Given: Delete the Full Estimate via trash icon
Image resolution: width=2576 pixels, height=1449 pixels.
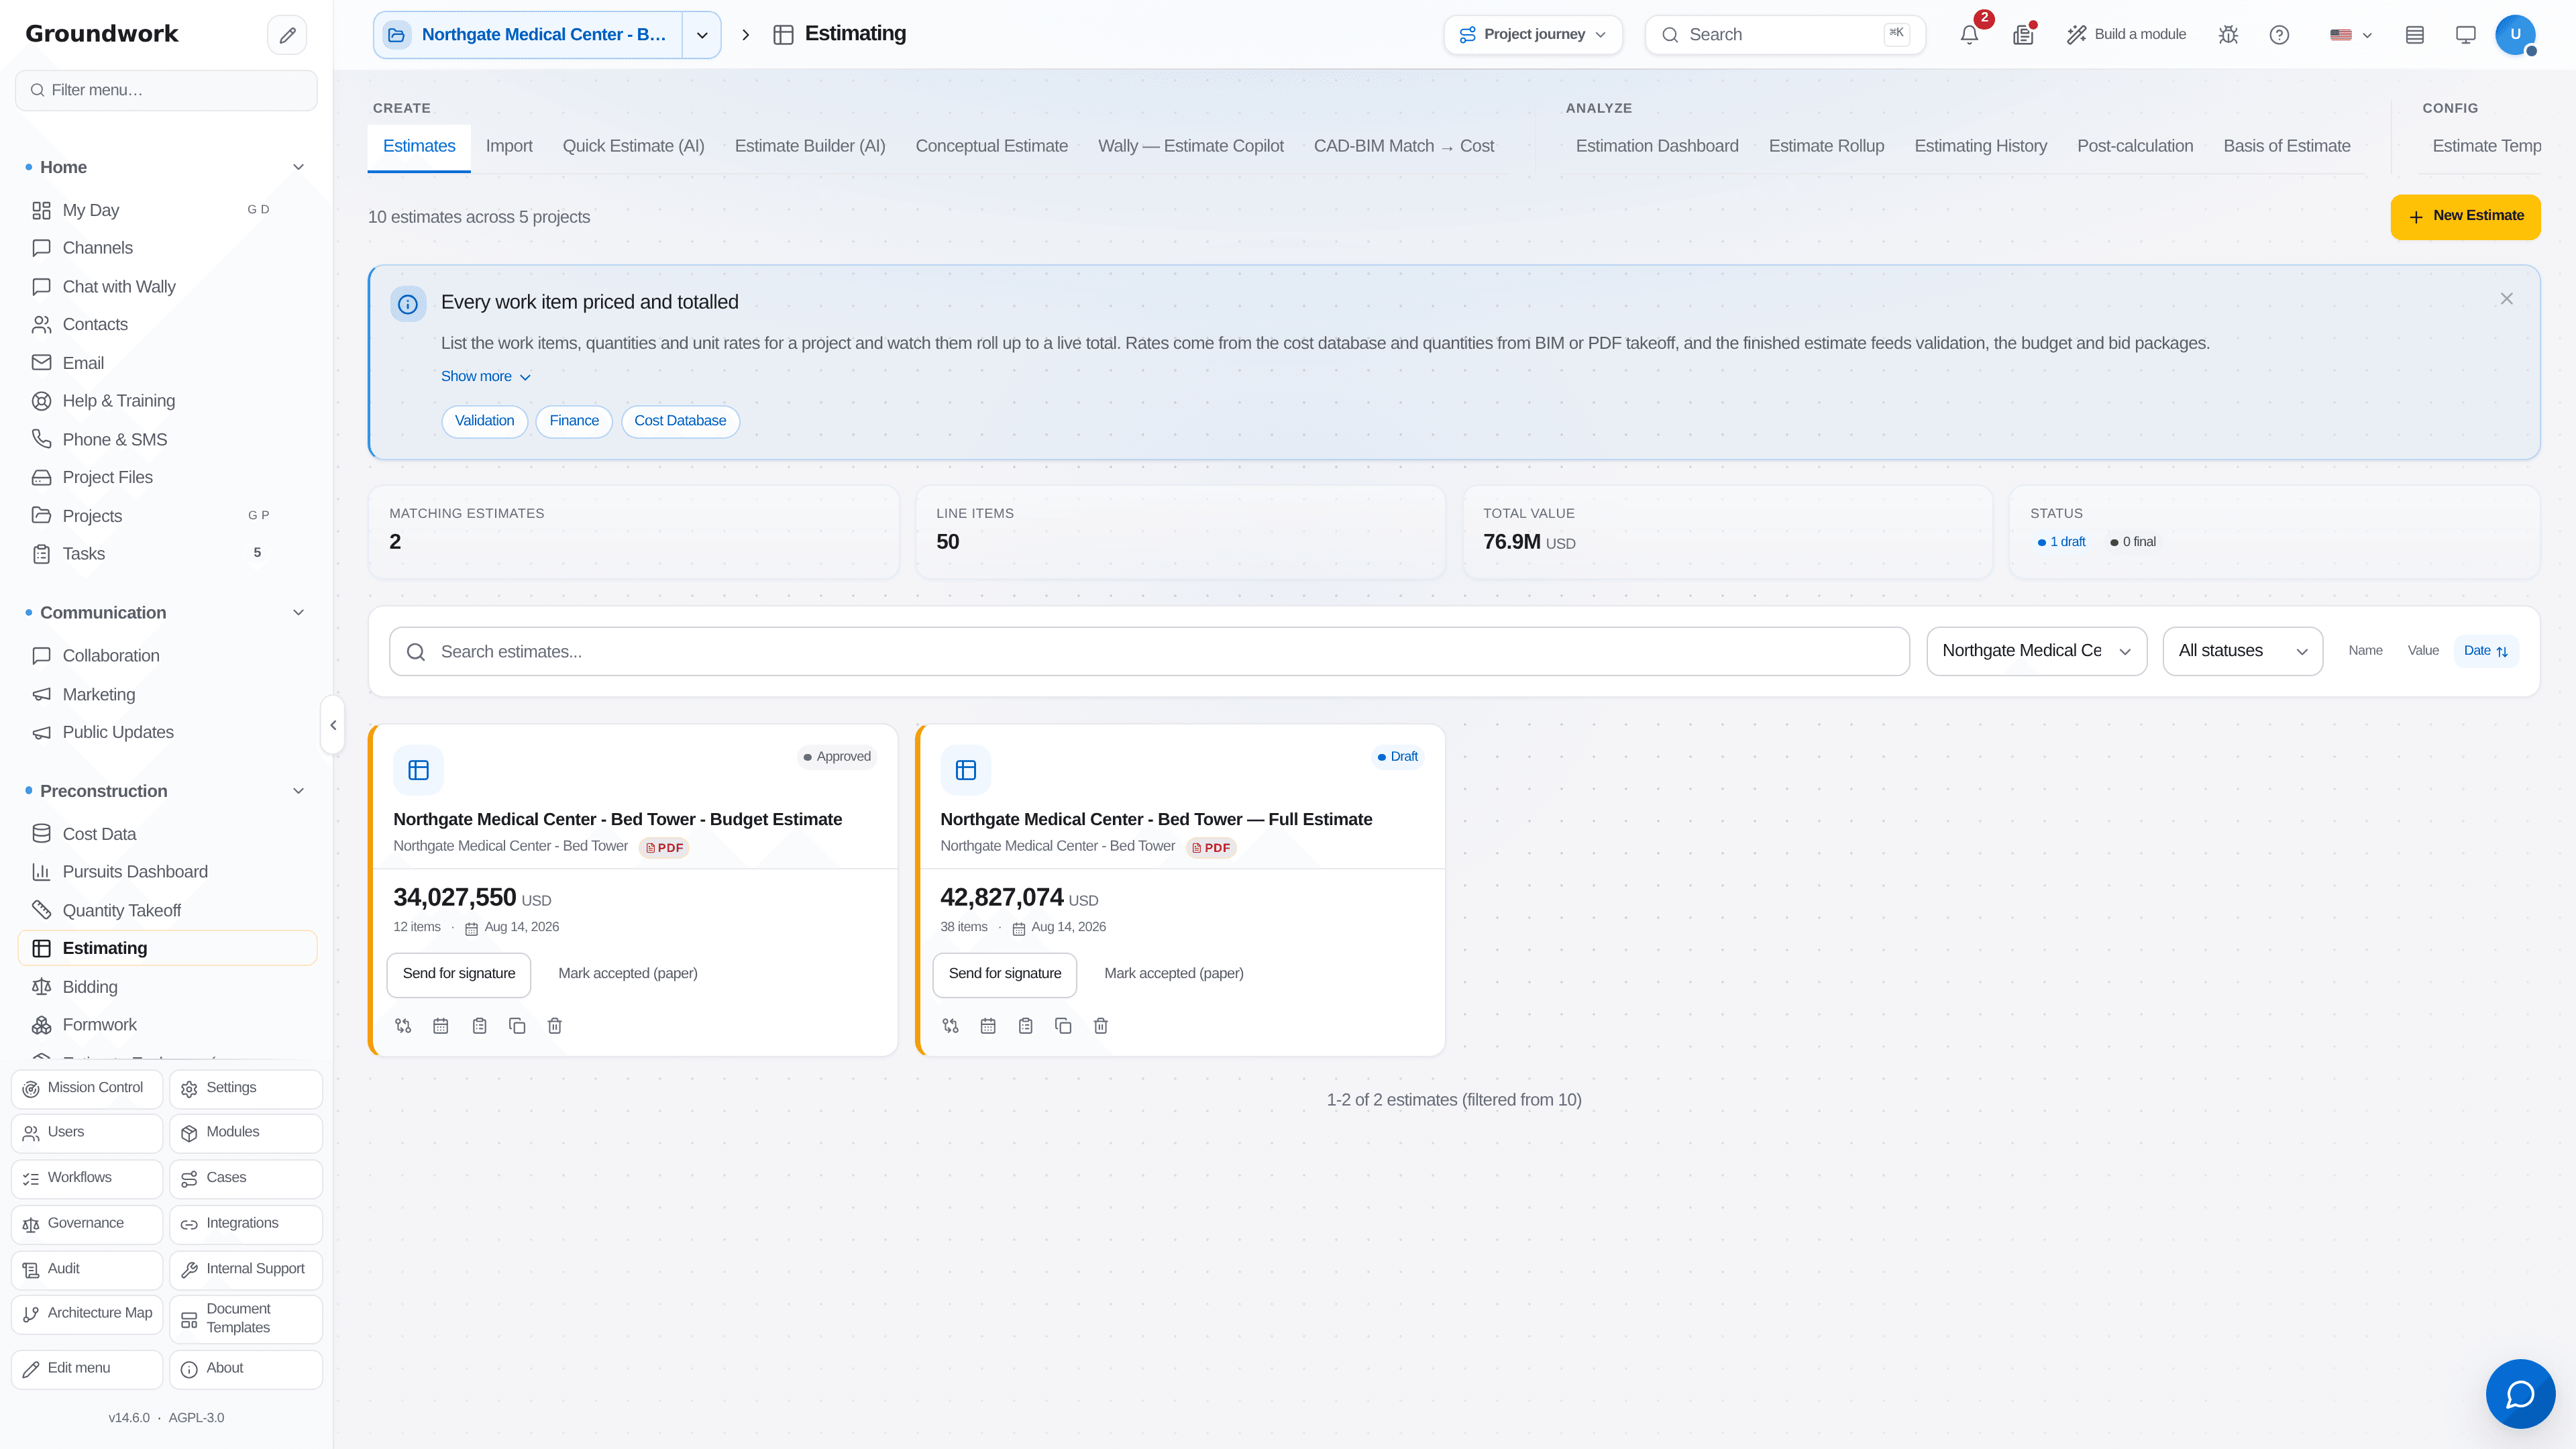Looking at the screenshot, I should click(1101, 1026).
